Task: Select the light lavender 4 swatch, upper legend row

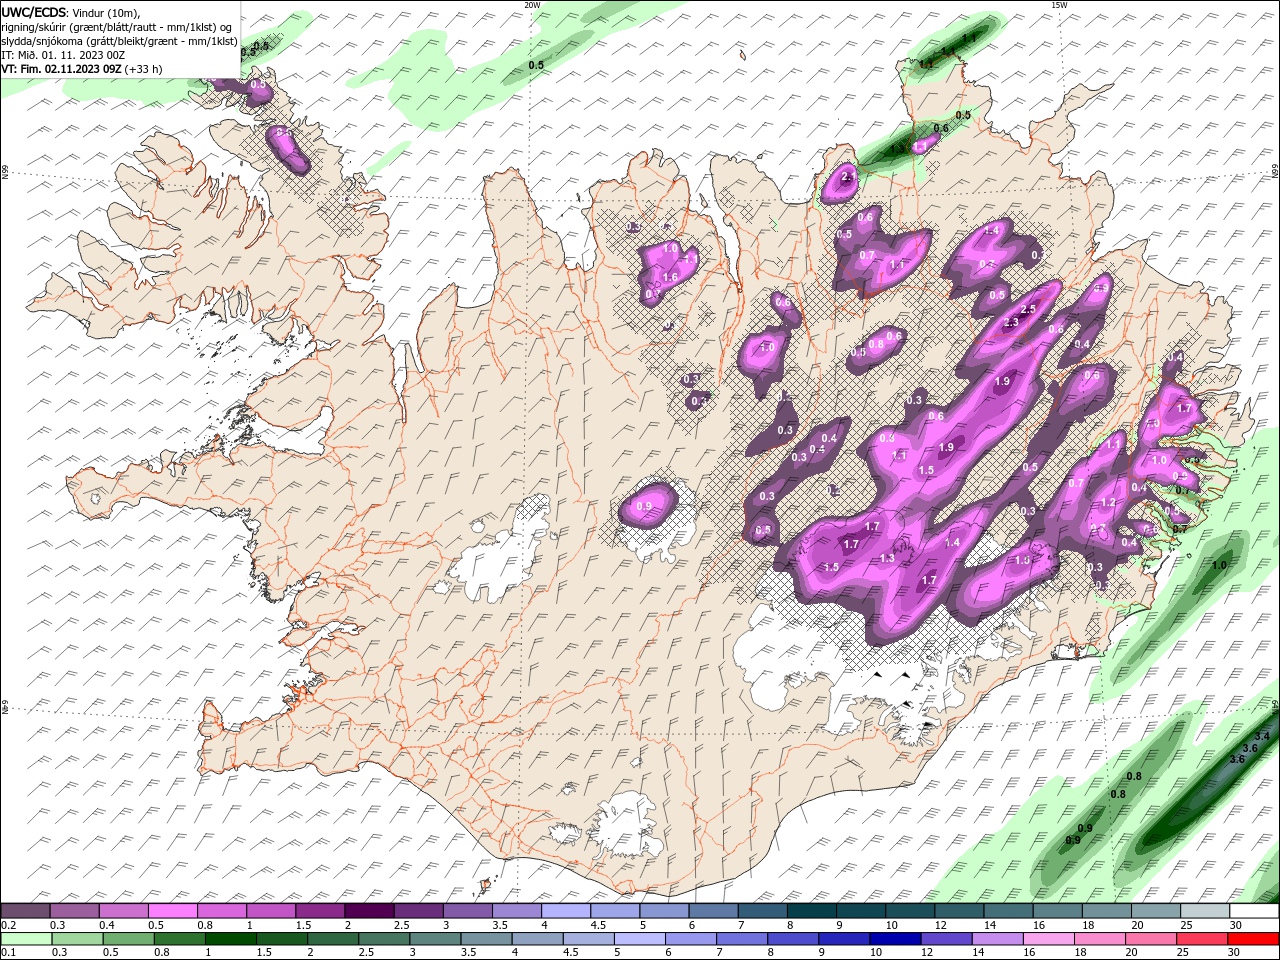Action: coord(566,910)
